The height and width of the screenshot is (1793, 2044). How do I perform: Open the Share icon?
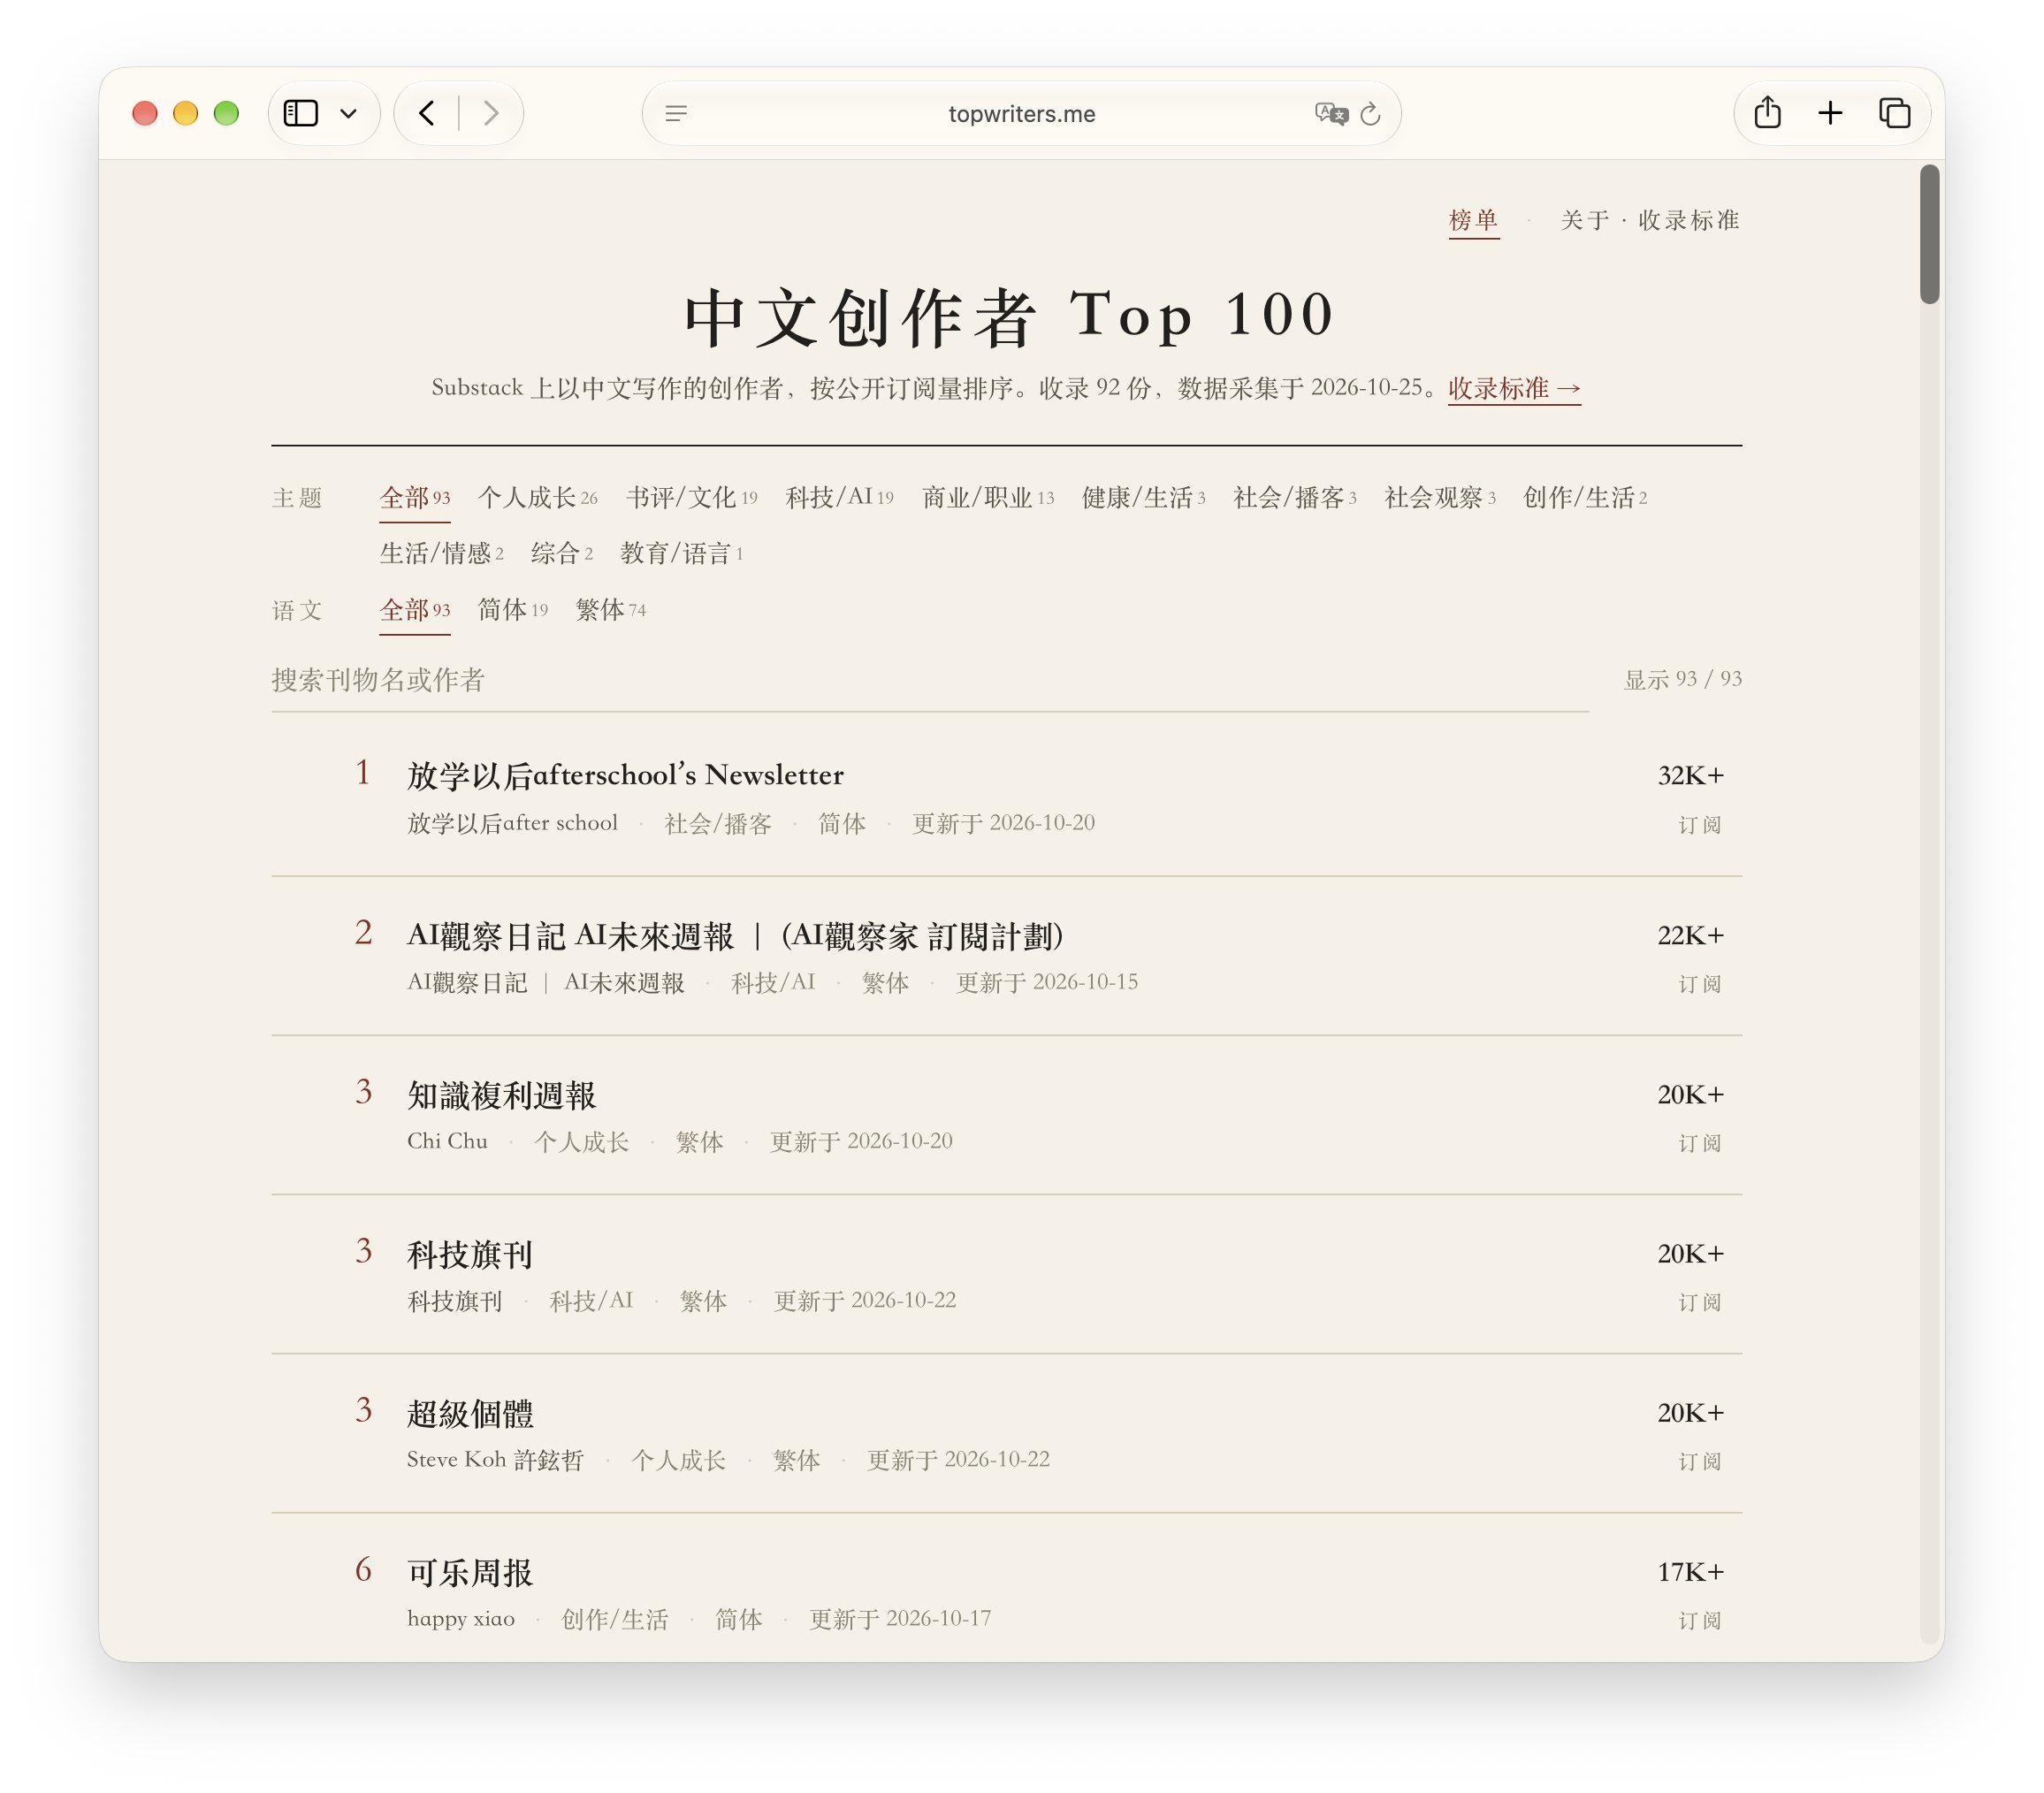point(1767,112)
